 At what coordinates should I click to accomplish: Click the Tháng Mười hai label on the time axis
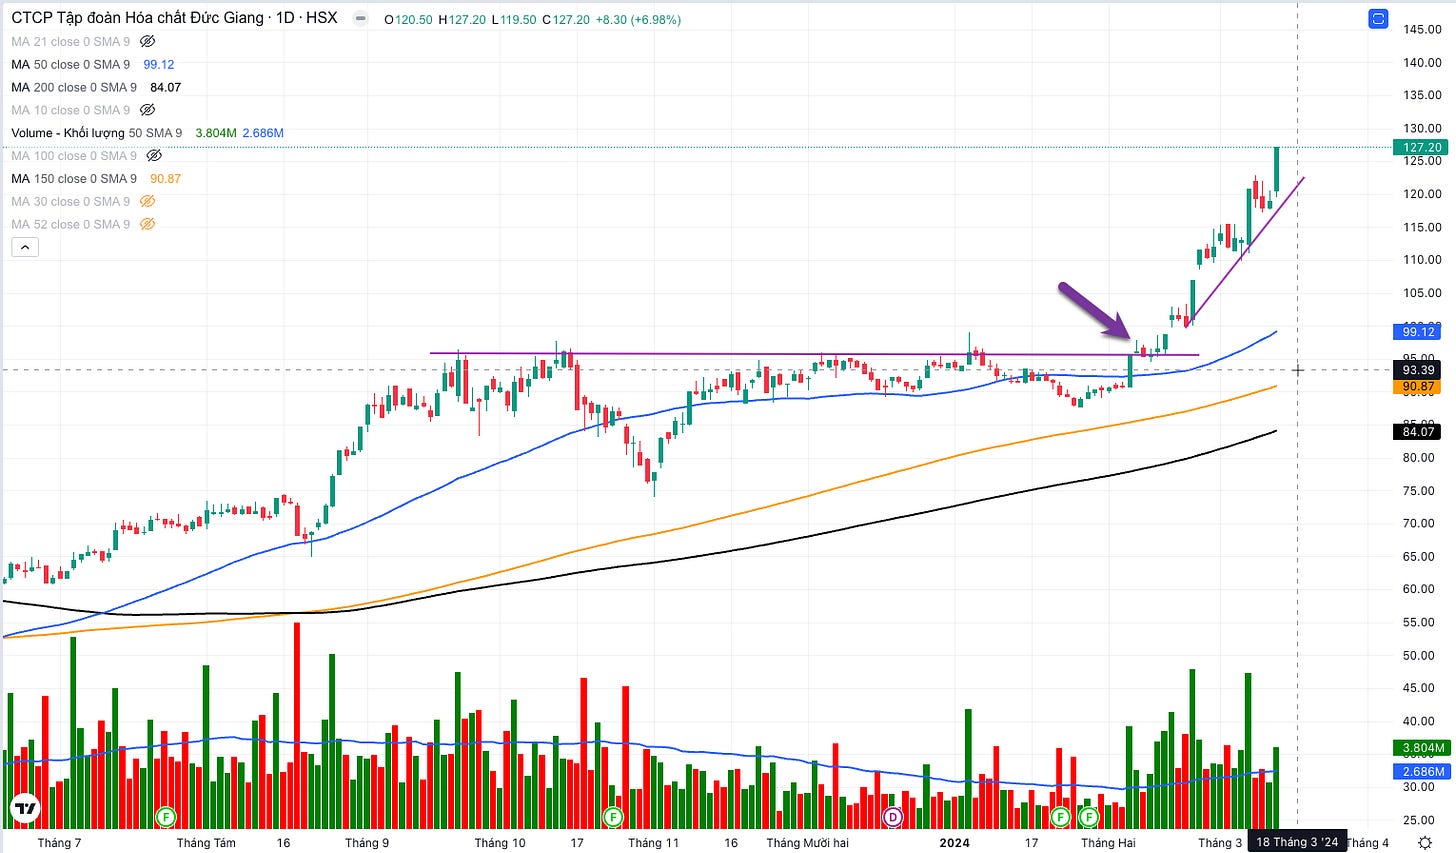(807, 843)
